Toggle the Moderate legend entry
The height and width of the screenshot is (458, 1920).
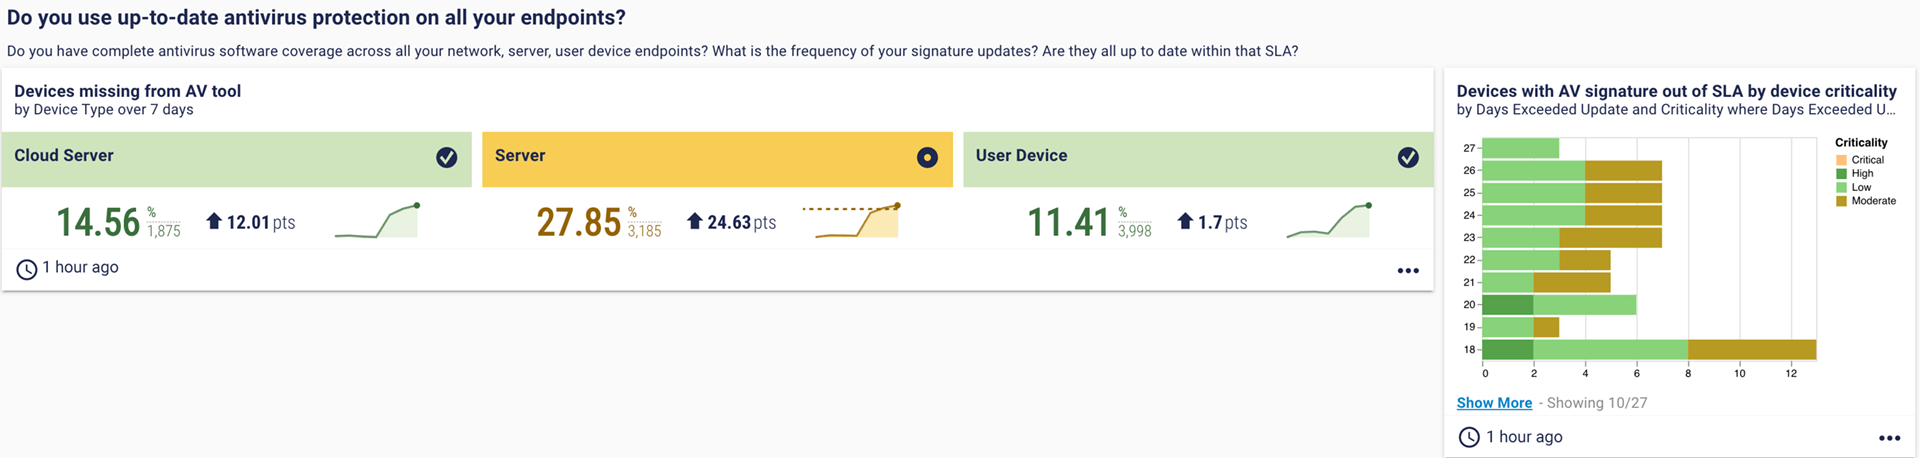coord(1865,201)
